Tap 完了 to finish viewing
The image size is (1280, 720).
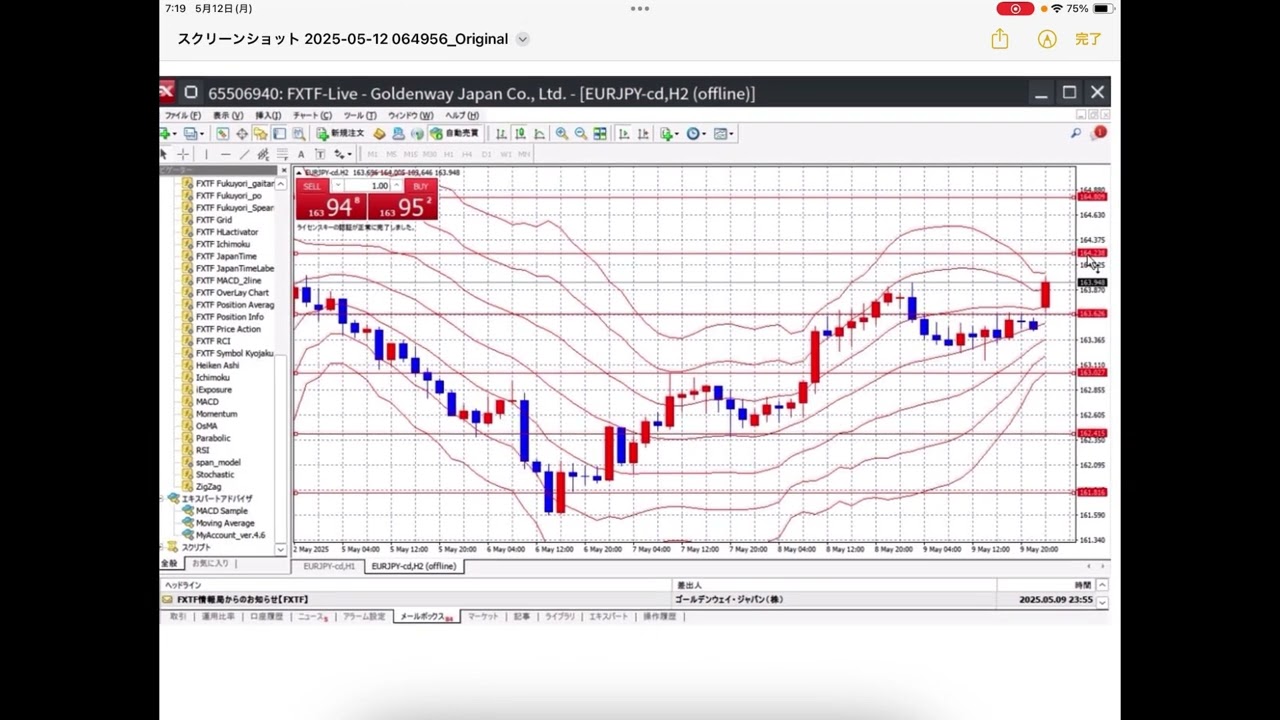(x=1088, y=39)
